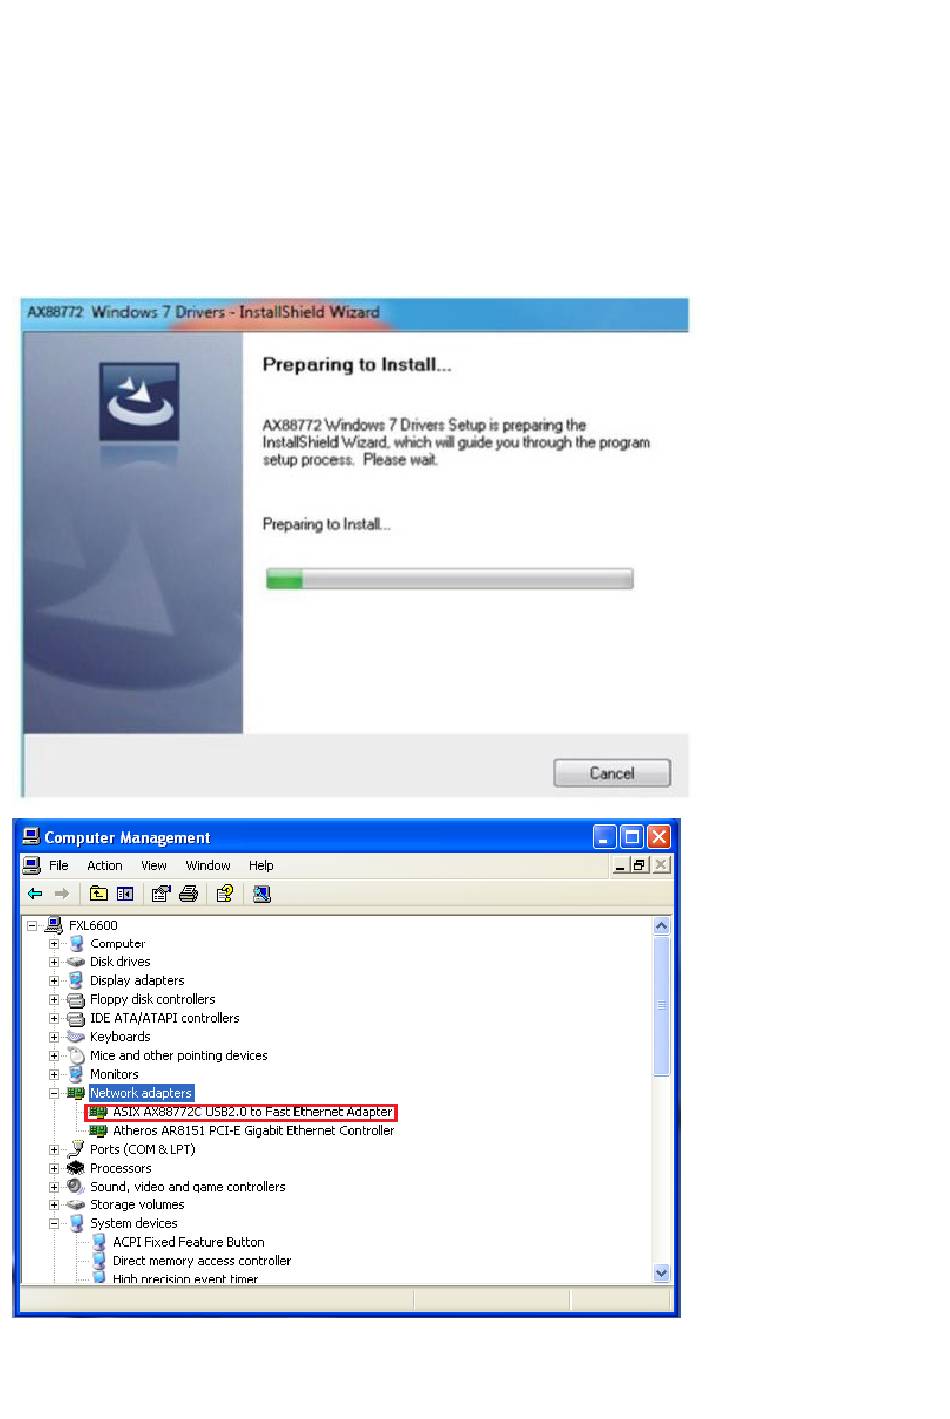
Task: Click the Atheros AR8151 controller icon
Action: click(x=99, y=1131)
